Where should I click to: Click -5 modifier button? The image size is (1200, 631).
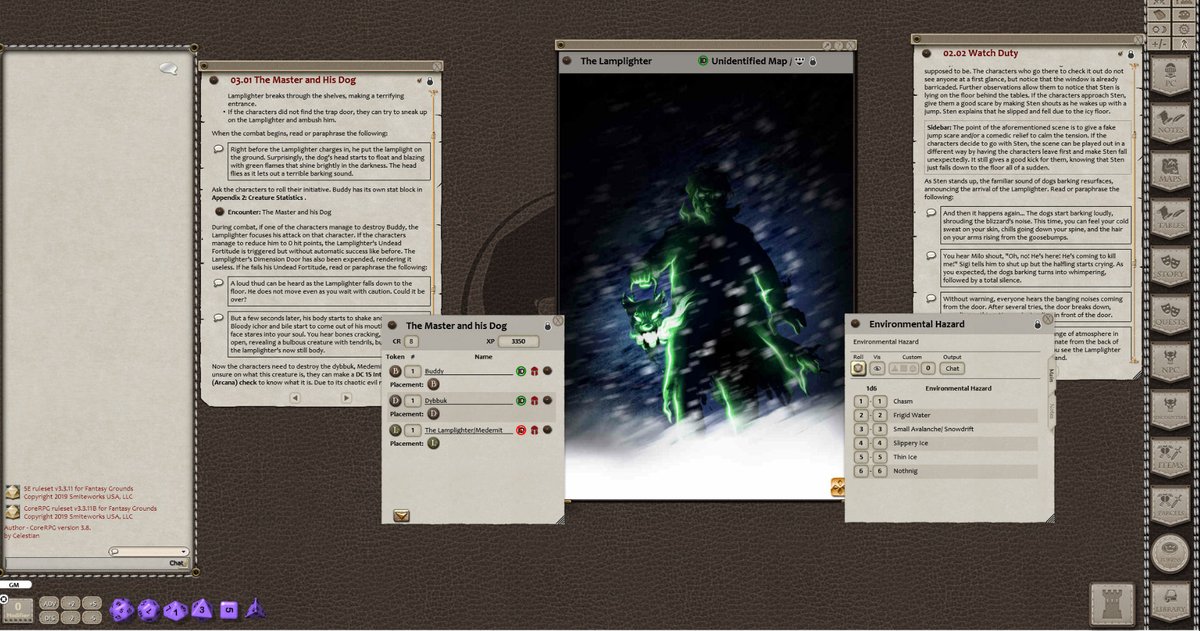[92, 617]
